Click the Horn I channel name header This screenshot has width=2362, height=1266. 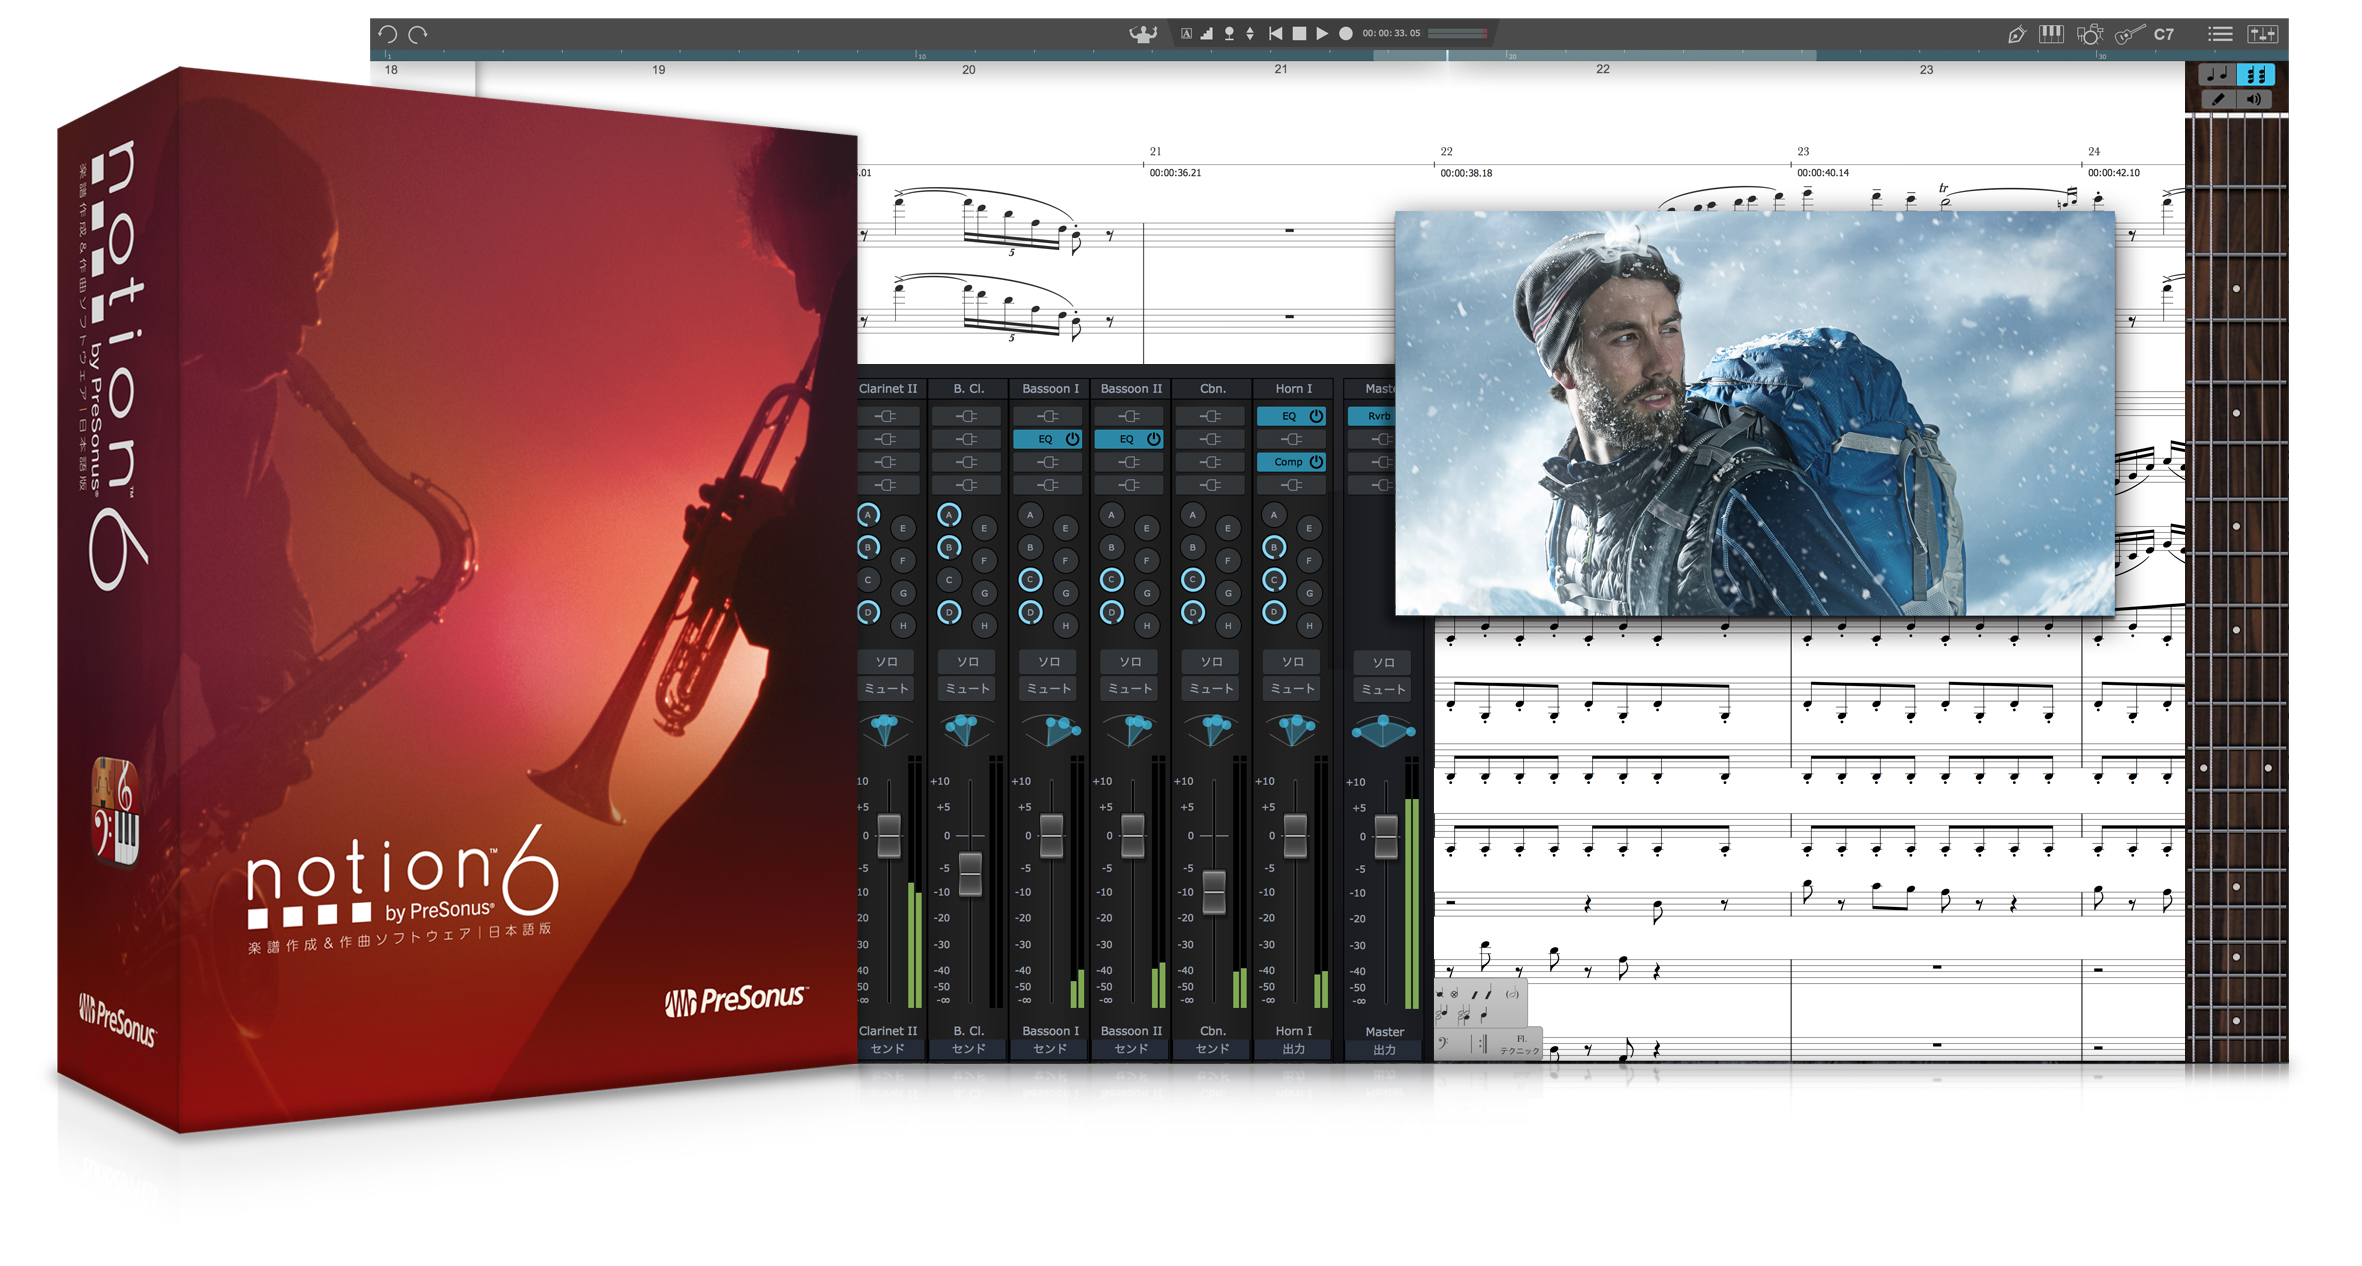1293,388
